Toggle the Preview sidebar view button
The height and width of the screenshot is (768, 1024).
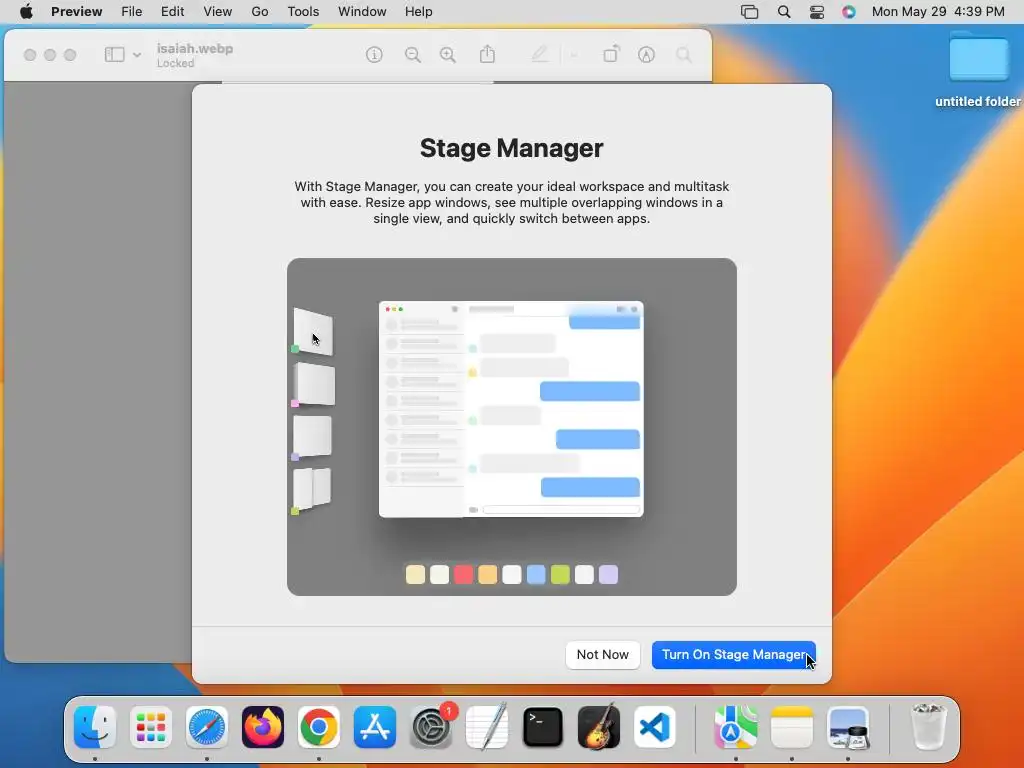(x=114, y=55)
